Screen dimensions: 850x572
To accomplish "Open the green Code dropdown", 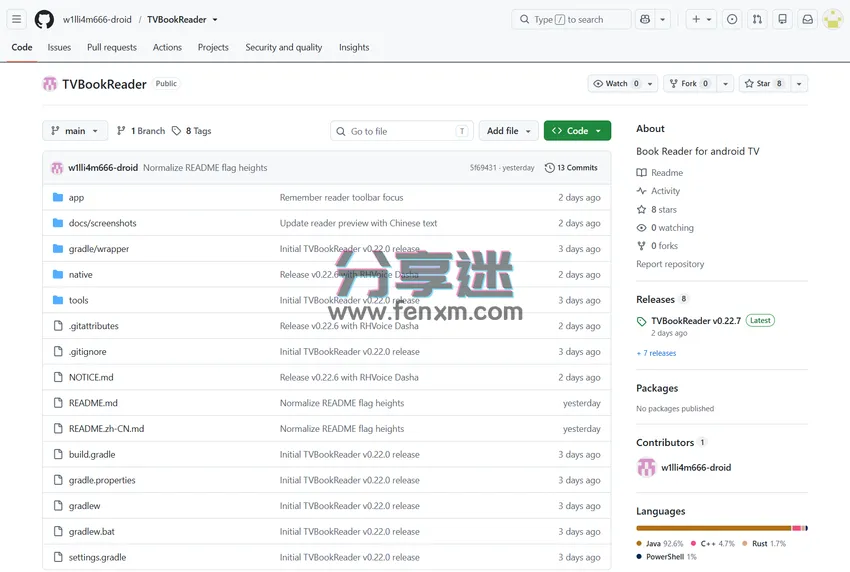I will [577, 131].
